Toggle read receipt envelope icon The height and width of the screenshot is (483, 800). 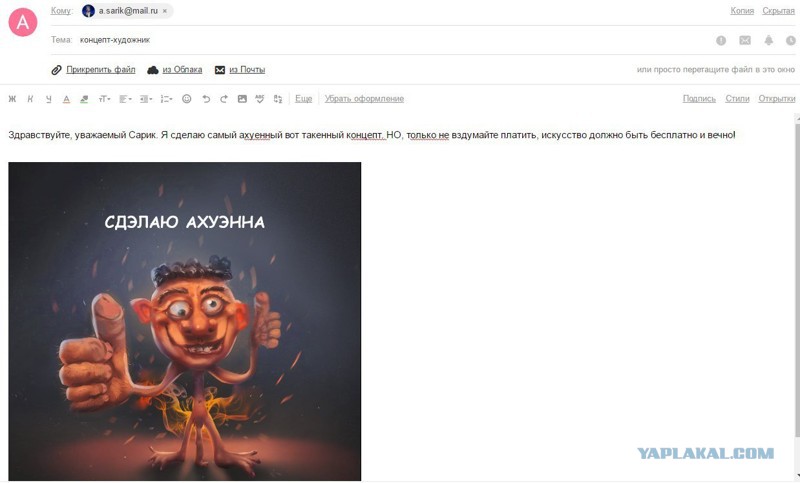pyautogui.click(x=745, y=40)
